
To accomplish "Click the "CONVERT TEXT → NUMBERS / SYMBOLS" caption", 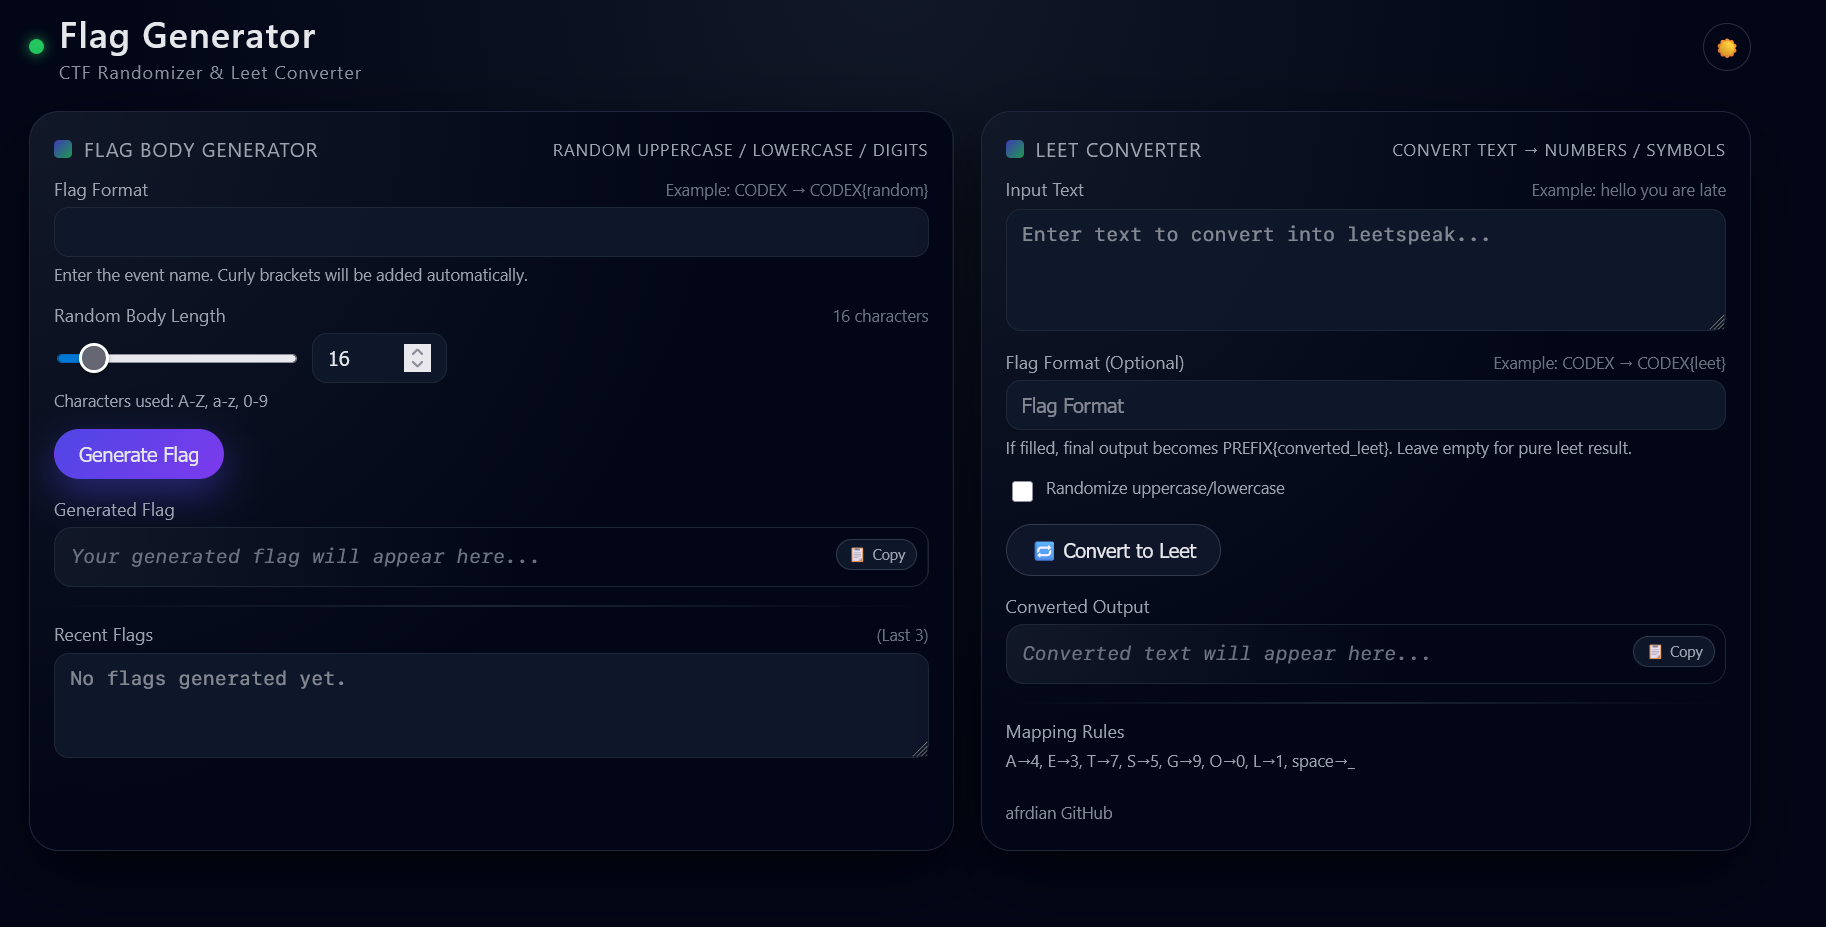I will pyautogui.click(x=1559, y=150).
